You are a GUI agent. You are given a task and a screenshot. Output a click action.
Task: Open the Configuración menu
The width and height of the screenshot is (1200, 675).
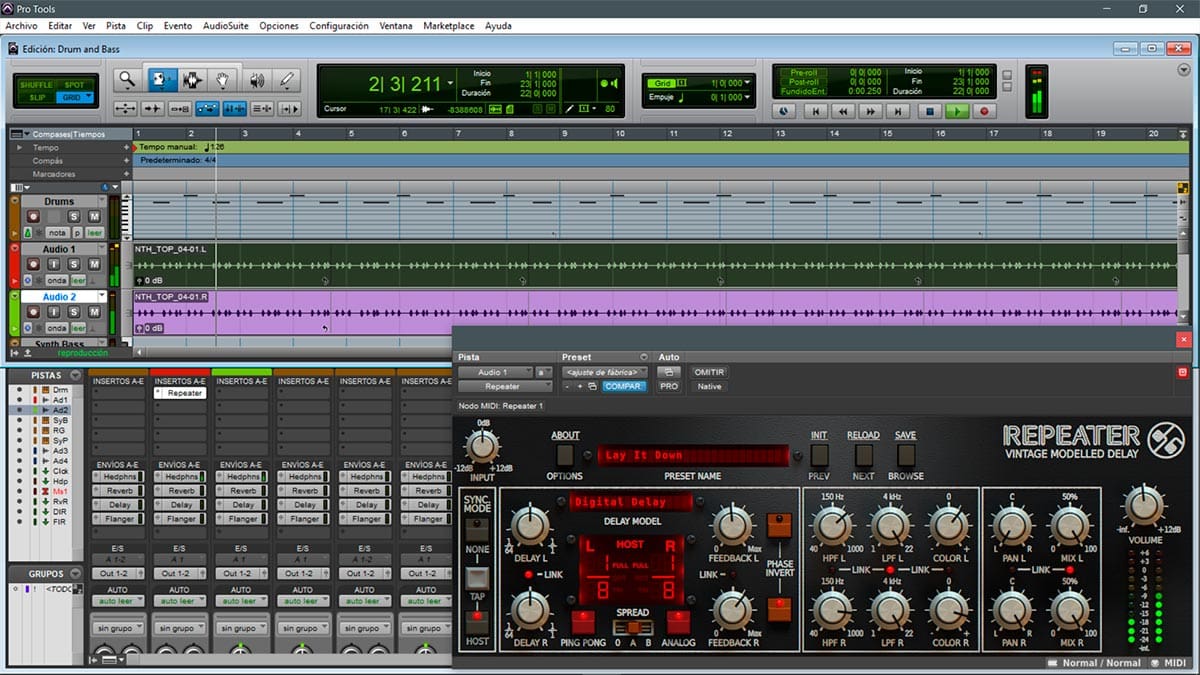(339, 26)
